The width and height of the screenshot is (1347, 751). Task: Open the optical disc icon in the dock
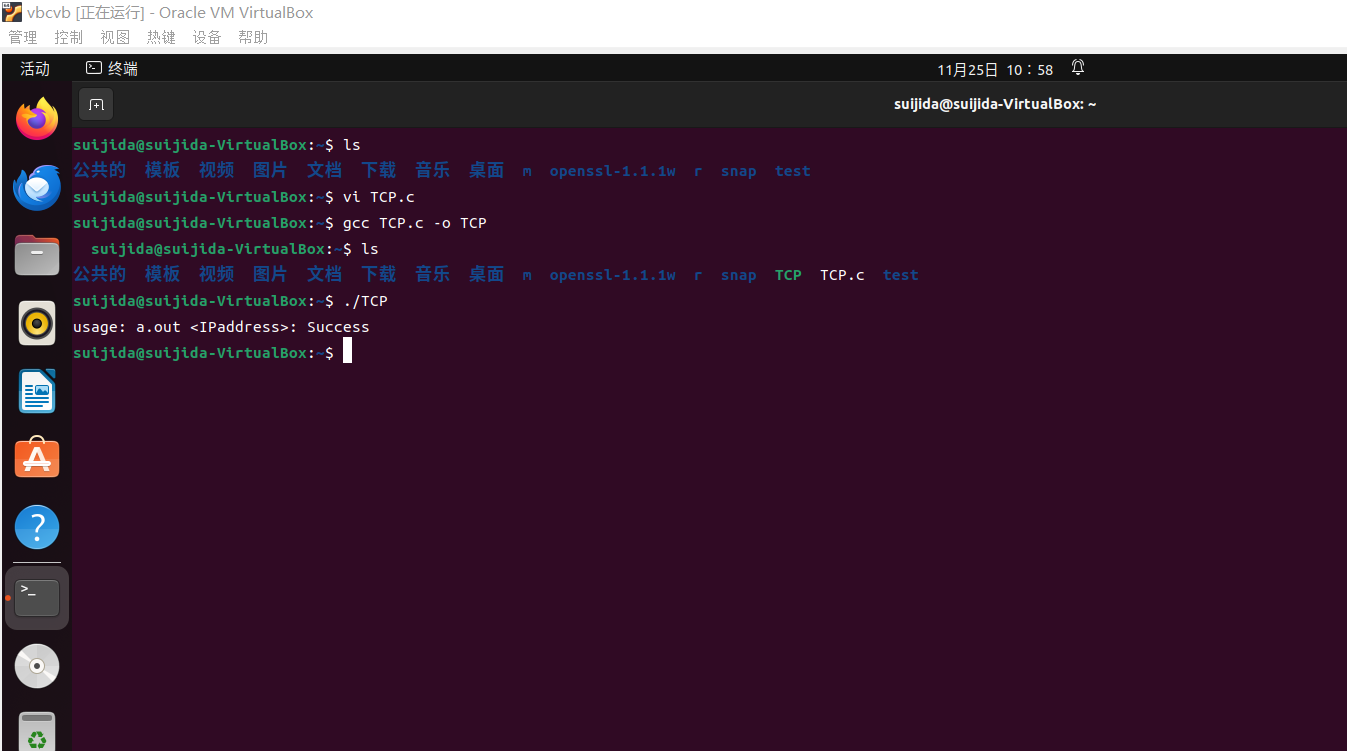click(37, 666)
